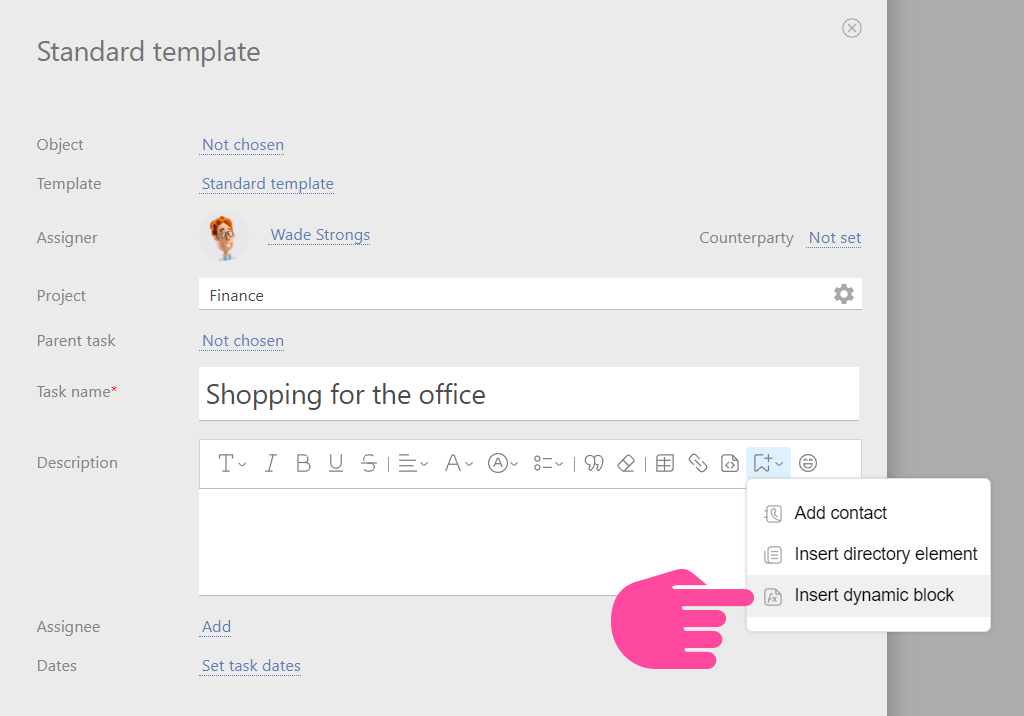Screen dimensions: 1024x716
Task: Insert a hyperlink in the description
Action: click(x=697, y=463)
